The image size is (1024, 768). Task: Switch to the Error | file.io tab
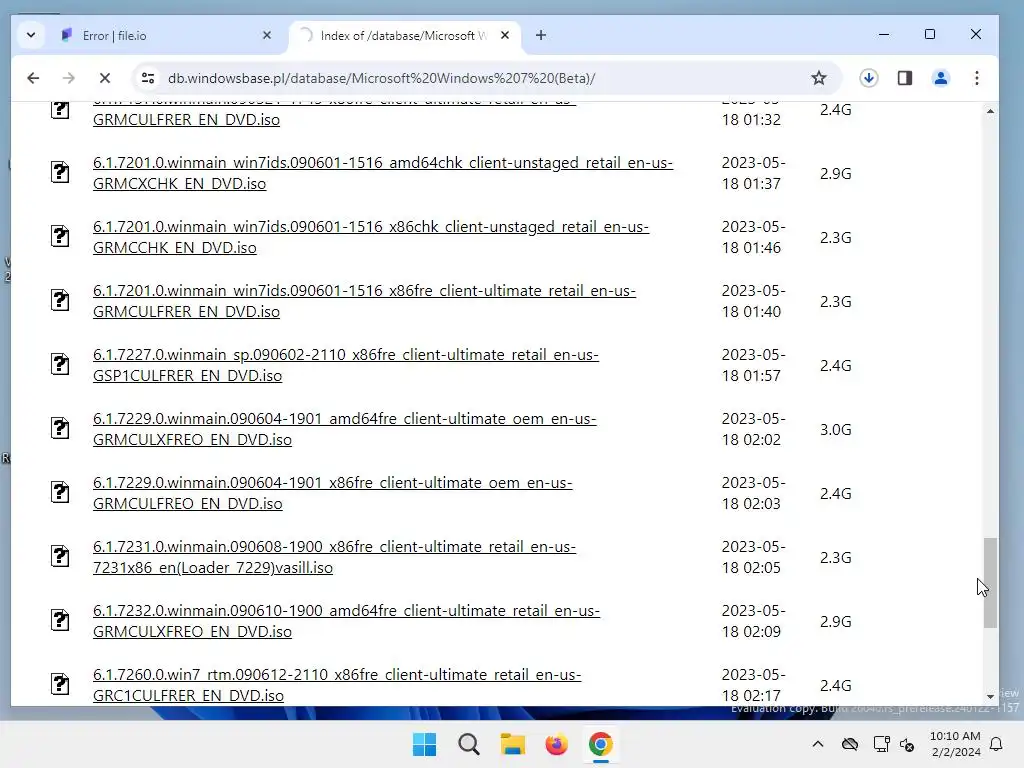click(x=165, y=35)
